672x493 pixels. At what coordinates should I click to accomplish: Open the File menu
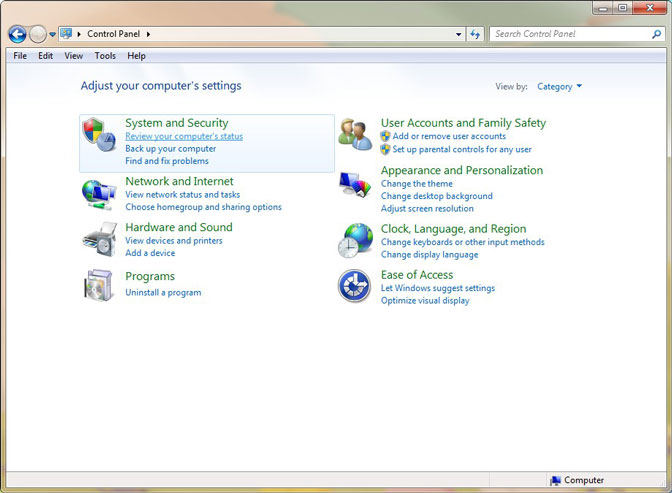pos(20,56)
